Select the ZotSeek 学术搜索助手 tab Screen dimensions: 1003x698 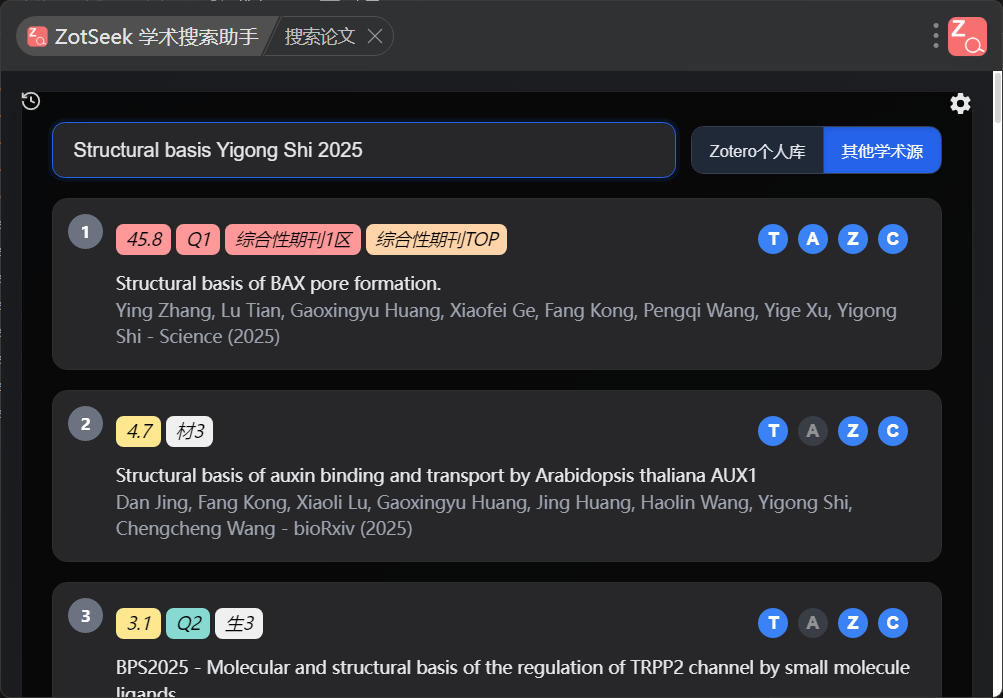pos(144,36)
